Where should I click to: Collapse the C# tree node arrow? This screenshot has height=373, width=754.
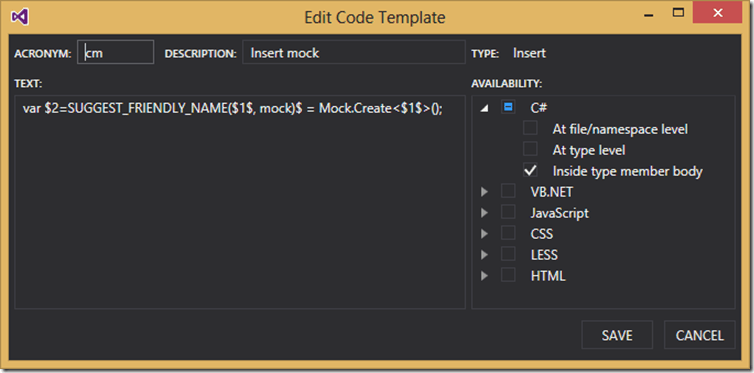click(x=485, y=109)
